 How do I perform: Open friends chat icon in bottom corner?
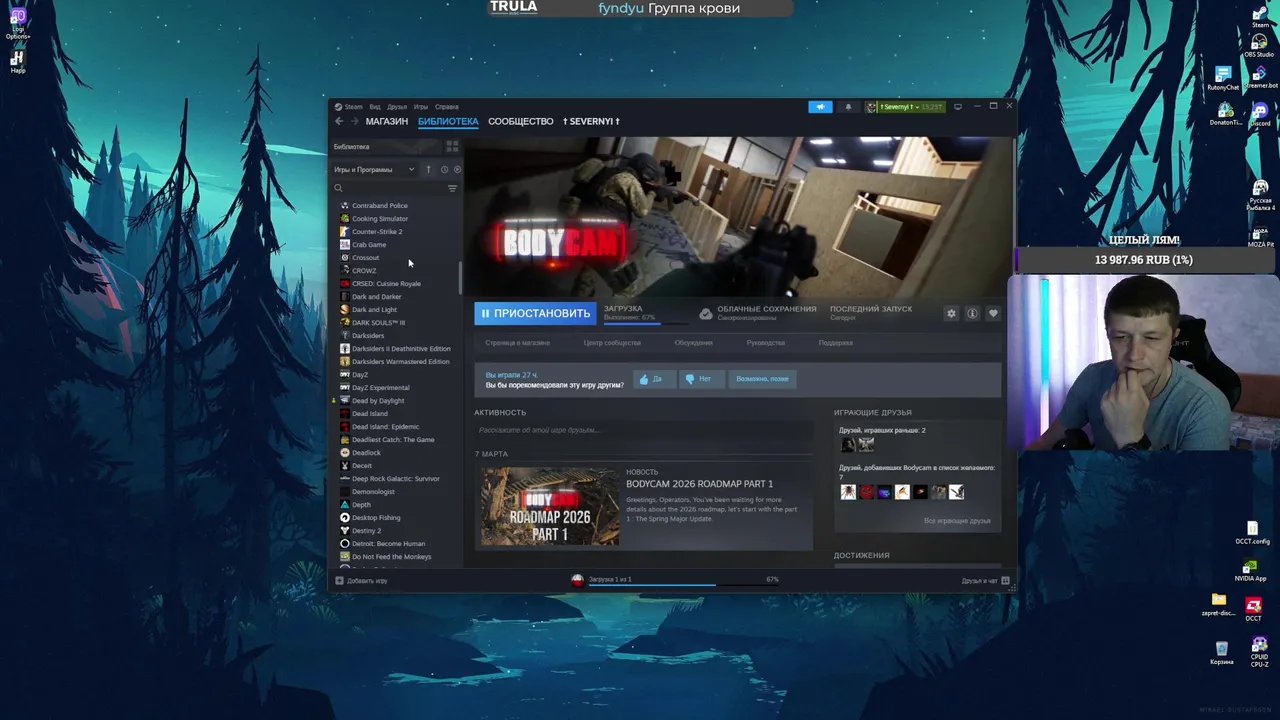point(1005,580)
